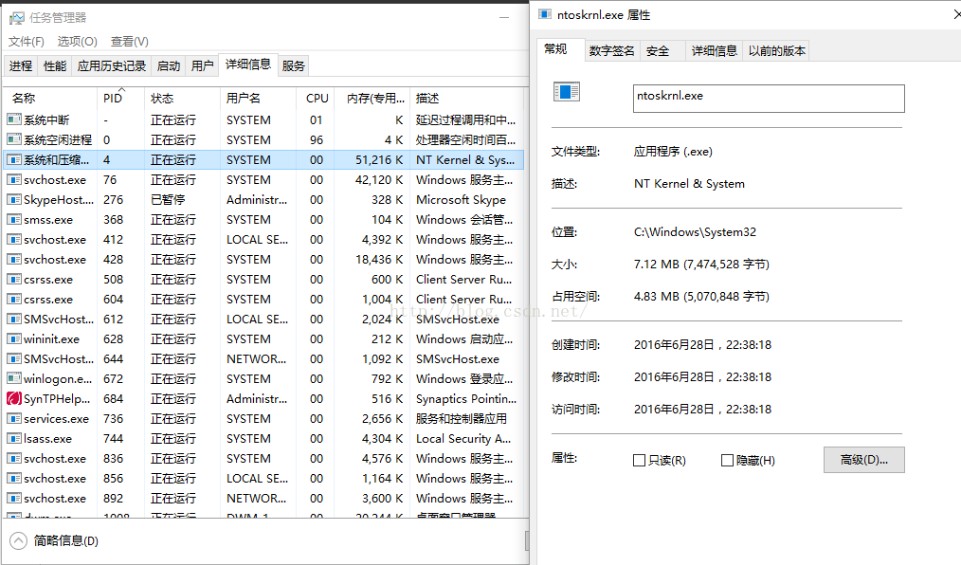Enable the 只读(R) read-only checkbox
The width and height of the screenshot is (961, 565).
639,460
